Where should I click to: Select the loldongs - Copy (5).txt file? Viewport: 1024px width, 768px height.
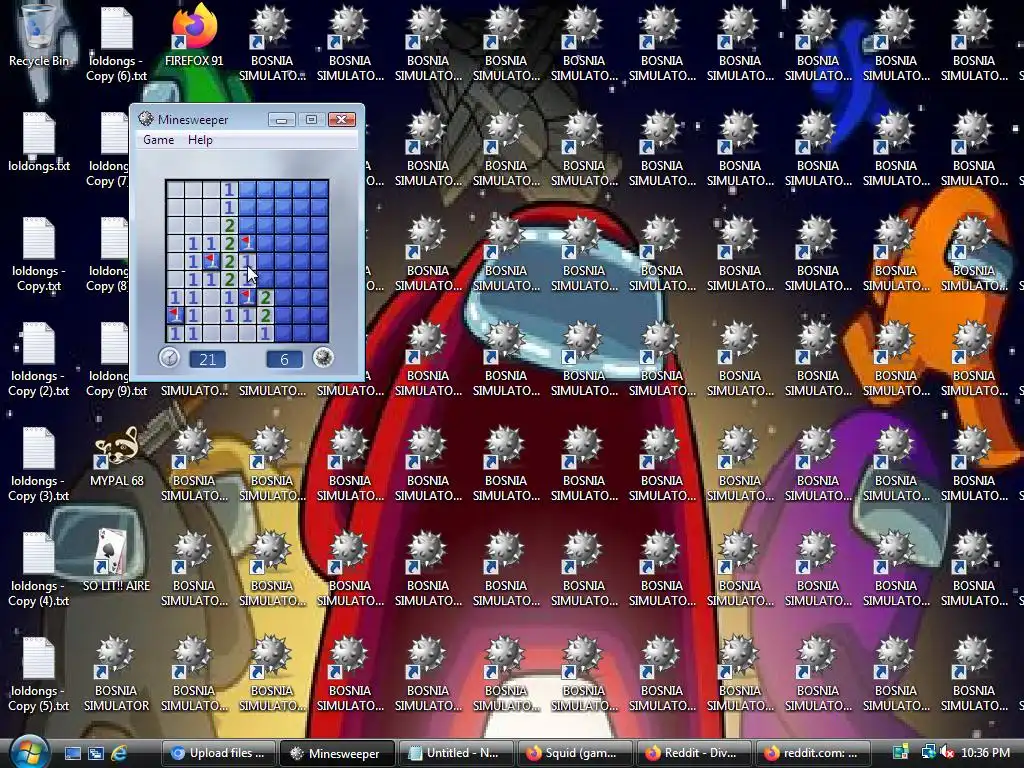(x=39, y=675)
